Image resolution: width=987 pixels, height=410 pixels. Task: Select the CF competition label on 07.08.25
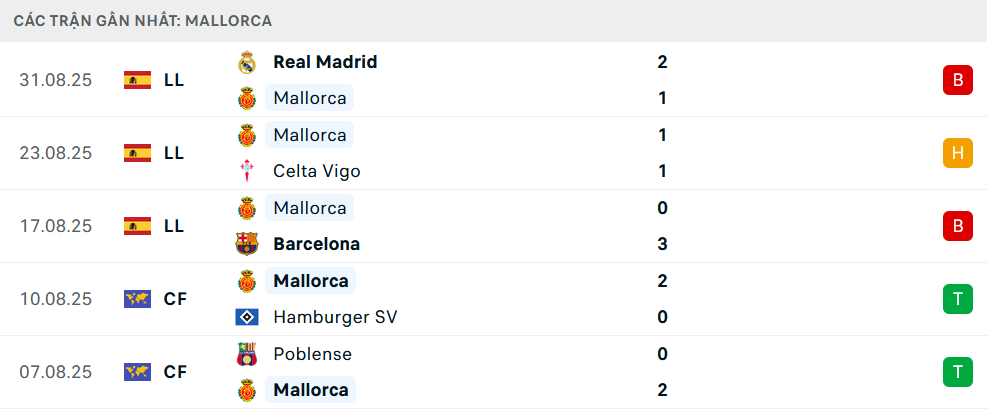(175, 372)
